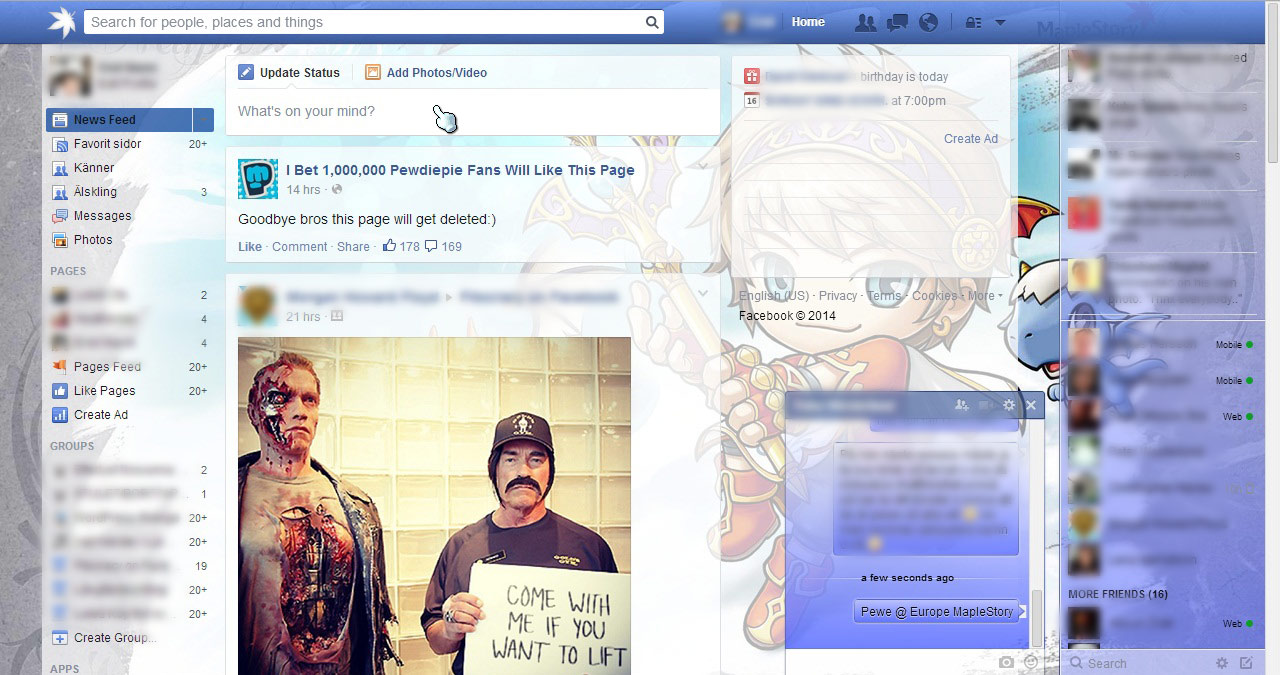Open chat sidebar options gear

[1222, 663]
